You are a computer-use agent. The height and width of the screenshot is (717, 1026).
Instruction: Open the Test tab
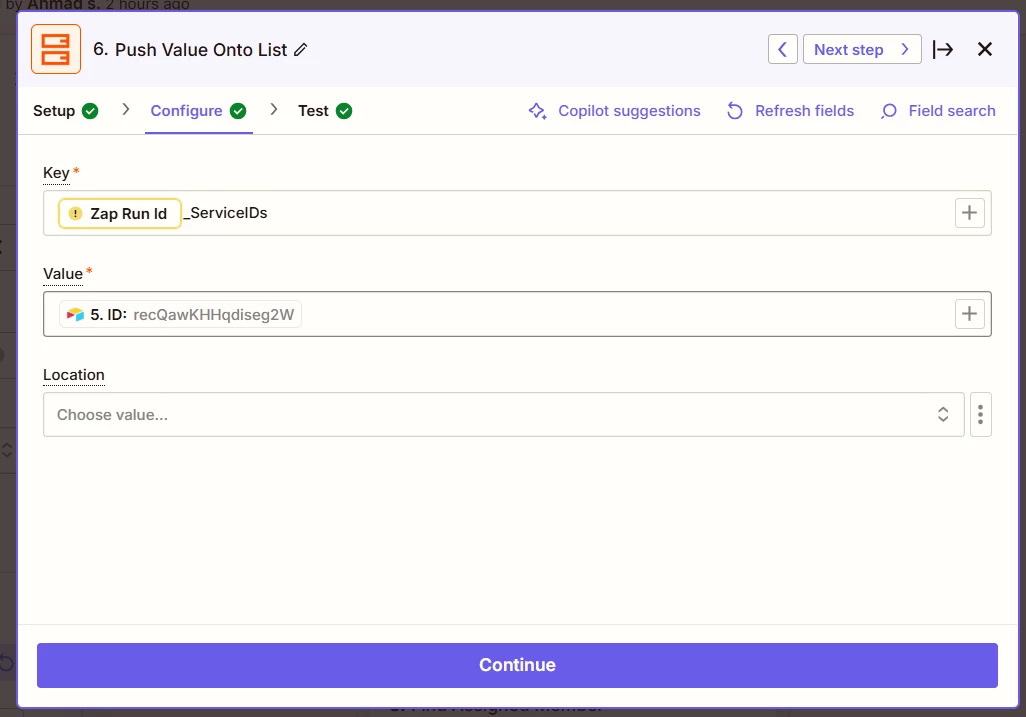pyautogui.click(x=325, y=111)
